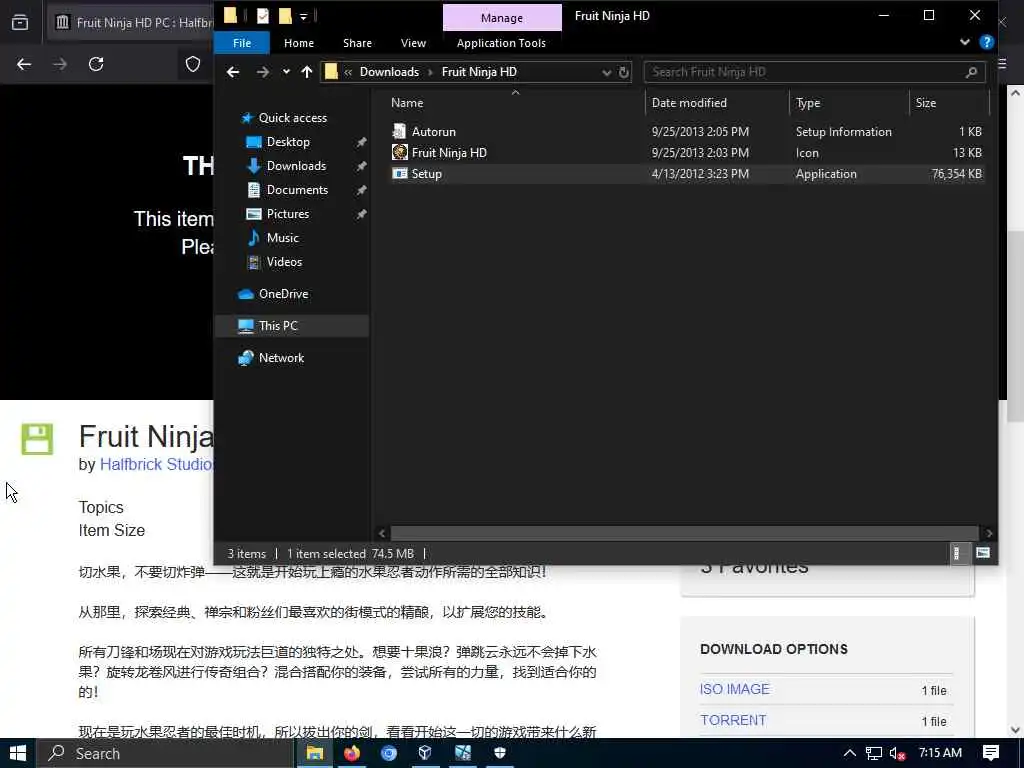Switch to the Home ribbon tab
Viewport: 1024px width, 768px height.
pyautogui.click(x=299, y=43)
